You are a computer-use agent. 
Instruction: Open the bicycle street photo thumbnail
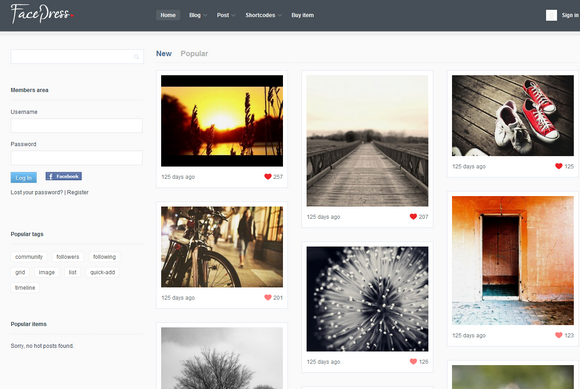(222, 247)
